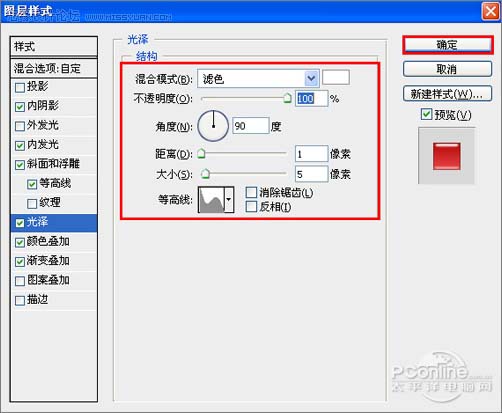The image size is (502, 413).
Task: Toggle the 预览 checkbox
Action: pyautogui.click(x=426, y=114)
